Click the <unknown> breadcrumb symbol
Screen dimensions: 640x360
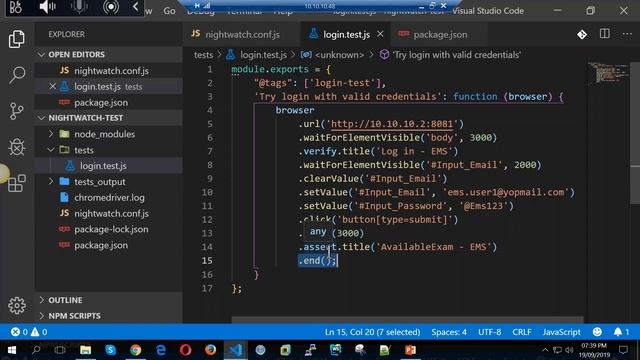pos(340,55)
